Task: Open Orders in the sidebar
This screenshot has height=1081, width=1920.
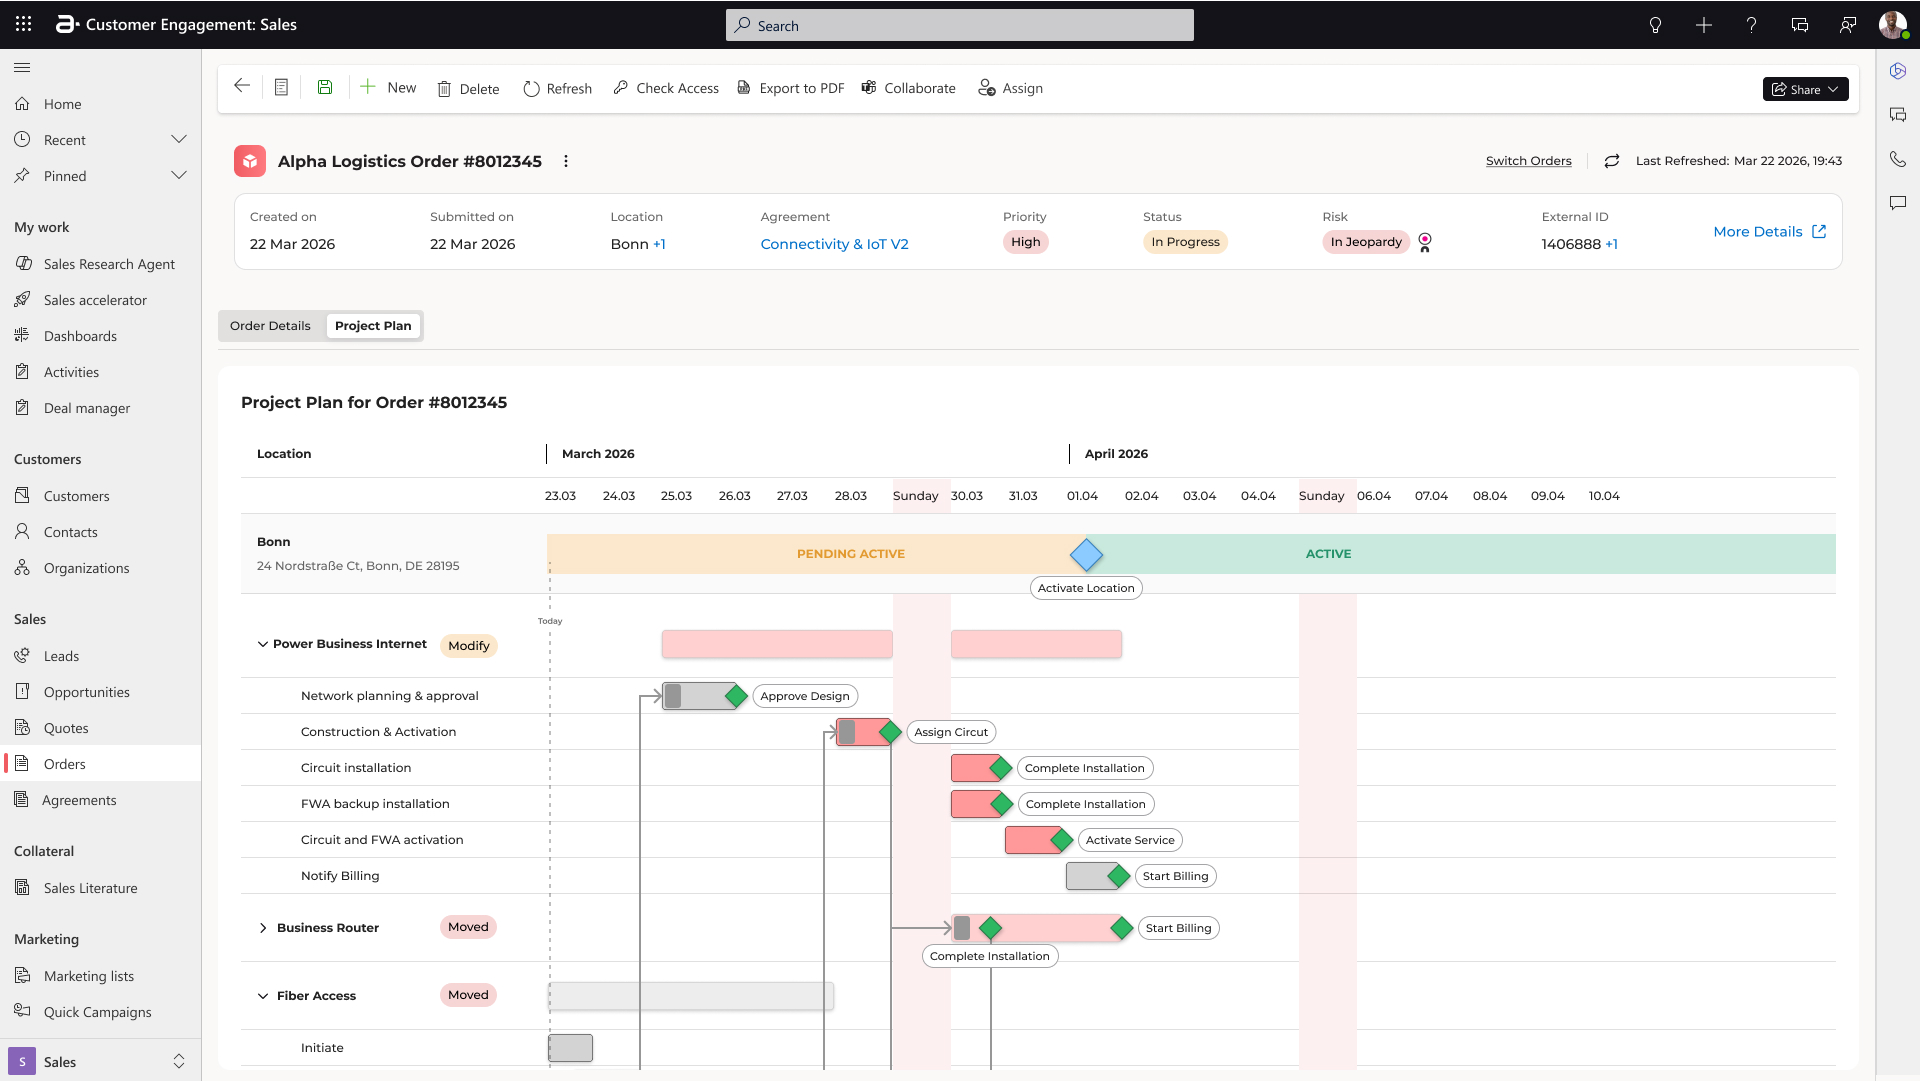Action: (100, 764)
